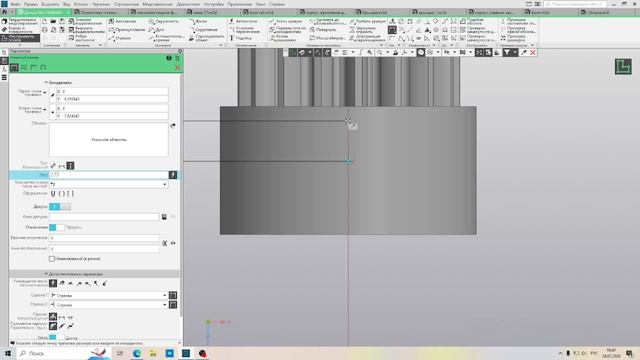Check the Номинальный (в рамке) checkbox
640x360 pixels.
[x=52, y=259]
